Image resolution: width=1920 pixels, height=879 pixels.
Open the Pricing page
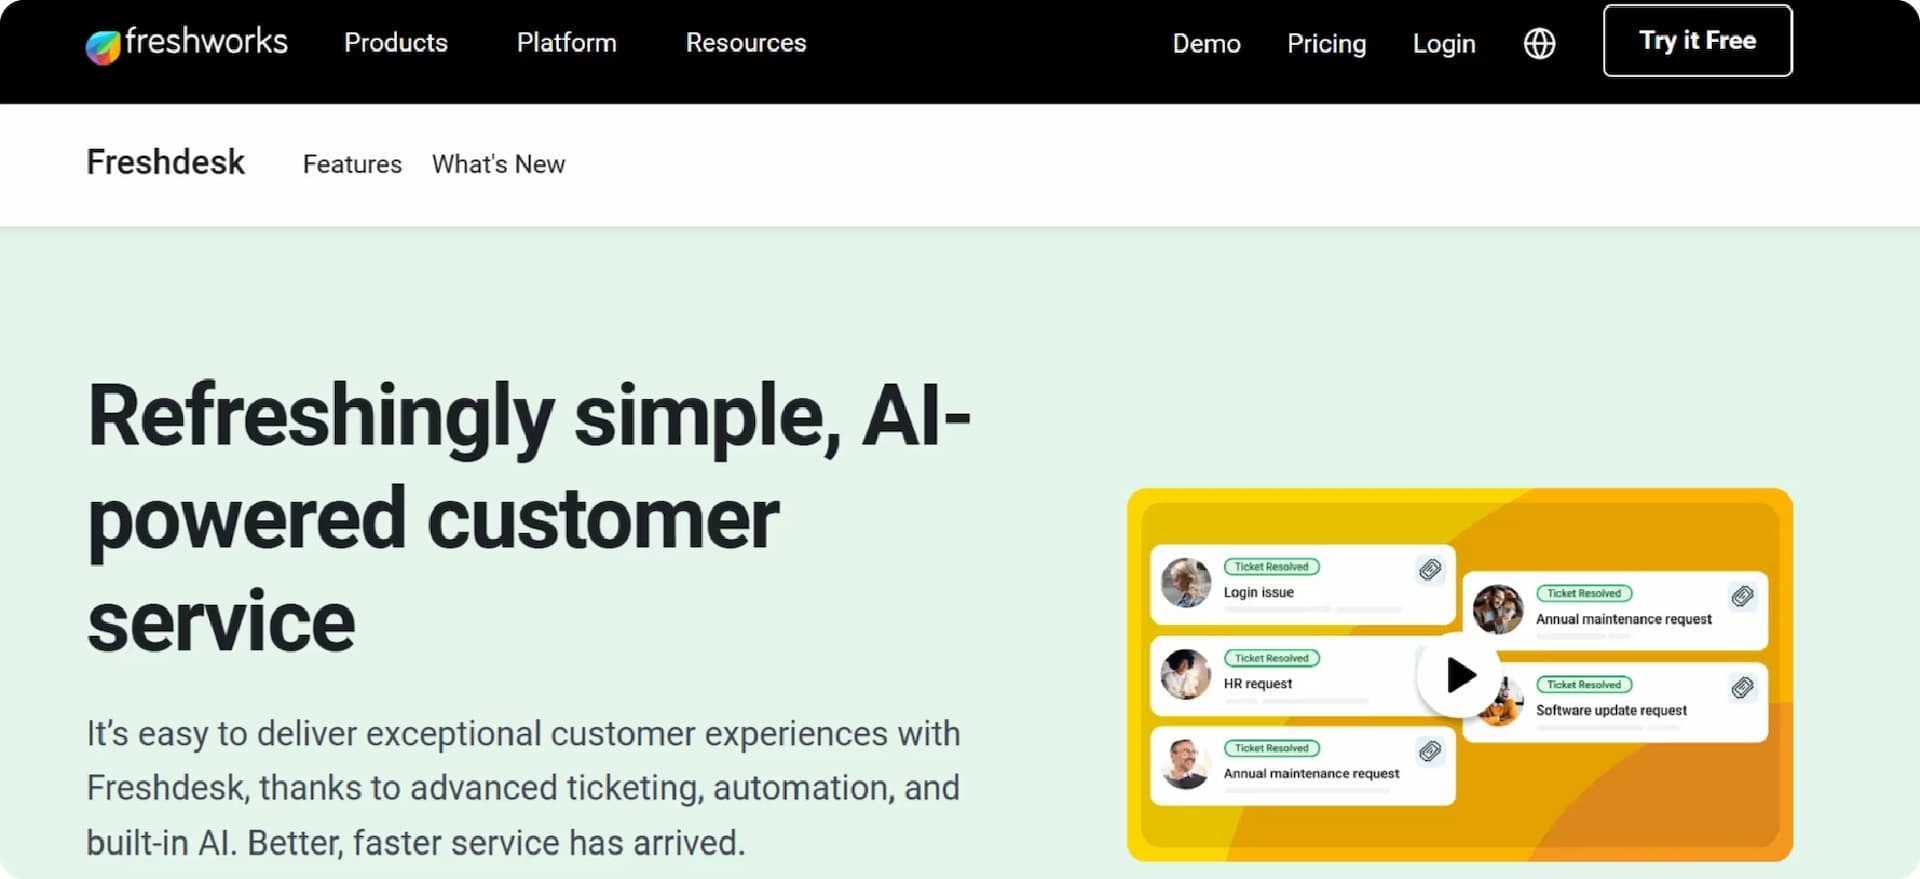1327,44
